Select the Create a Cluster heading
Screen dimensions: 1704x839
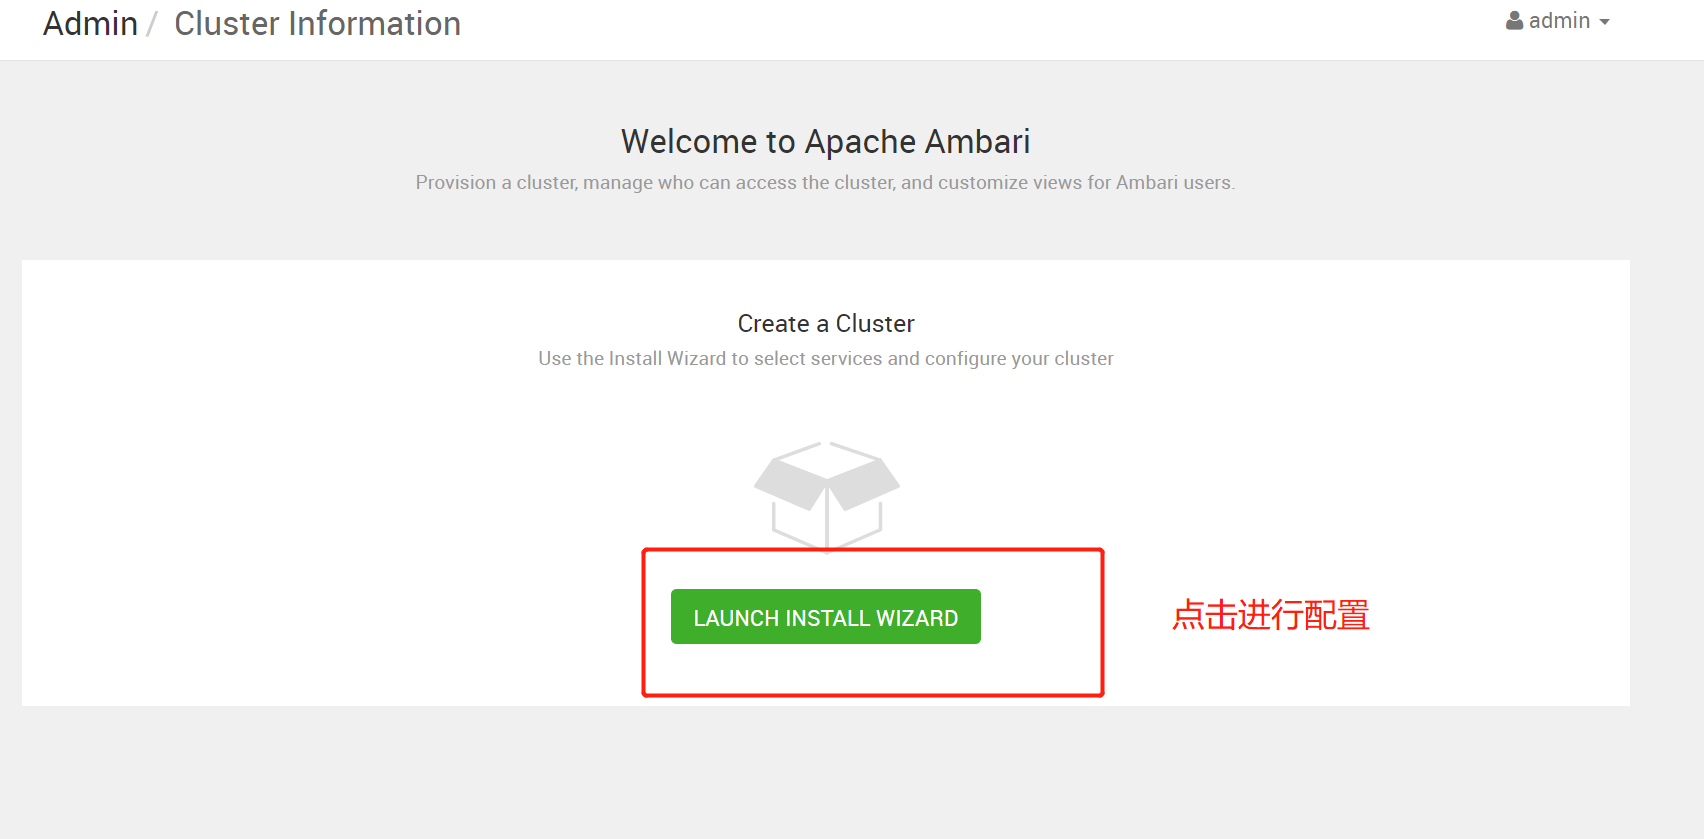826,323
